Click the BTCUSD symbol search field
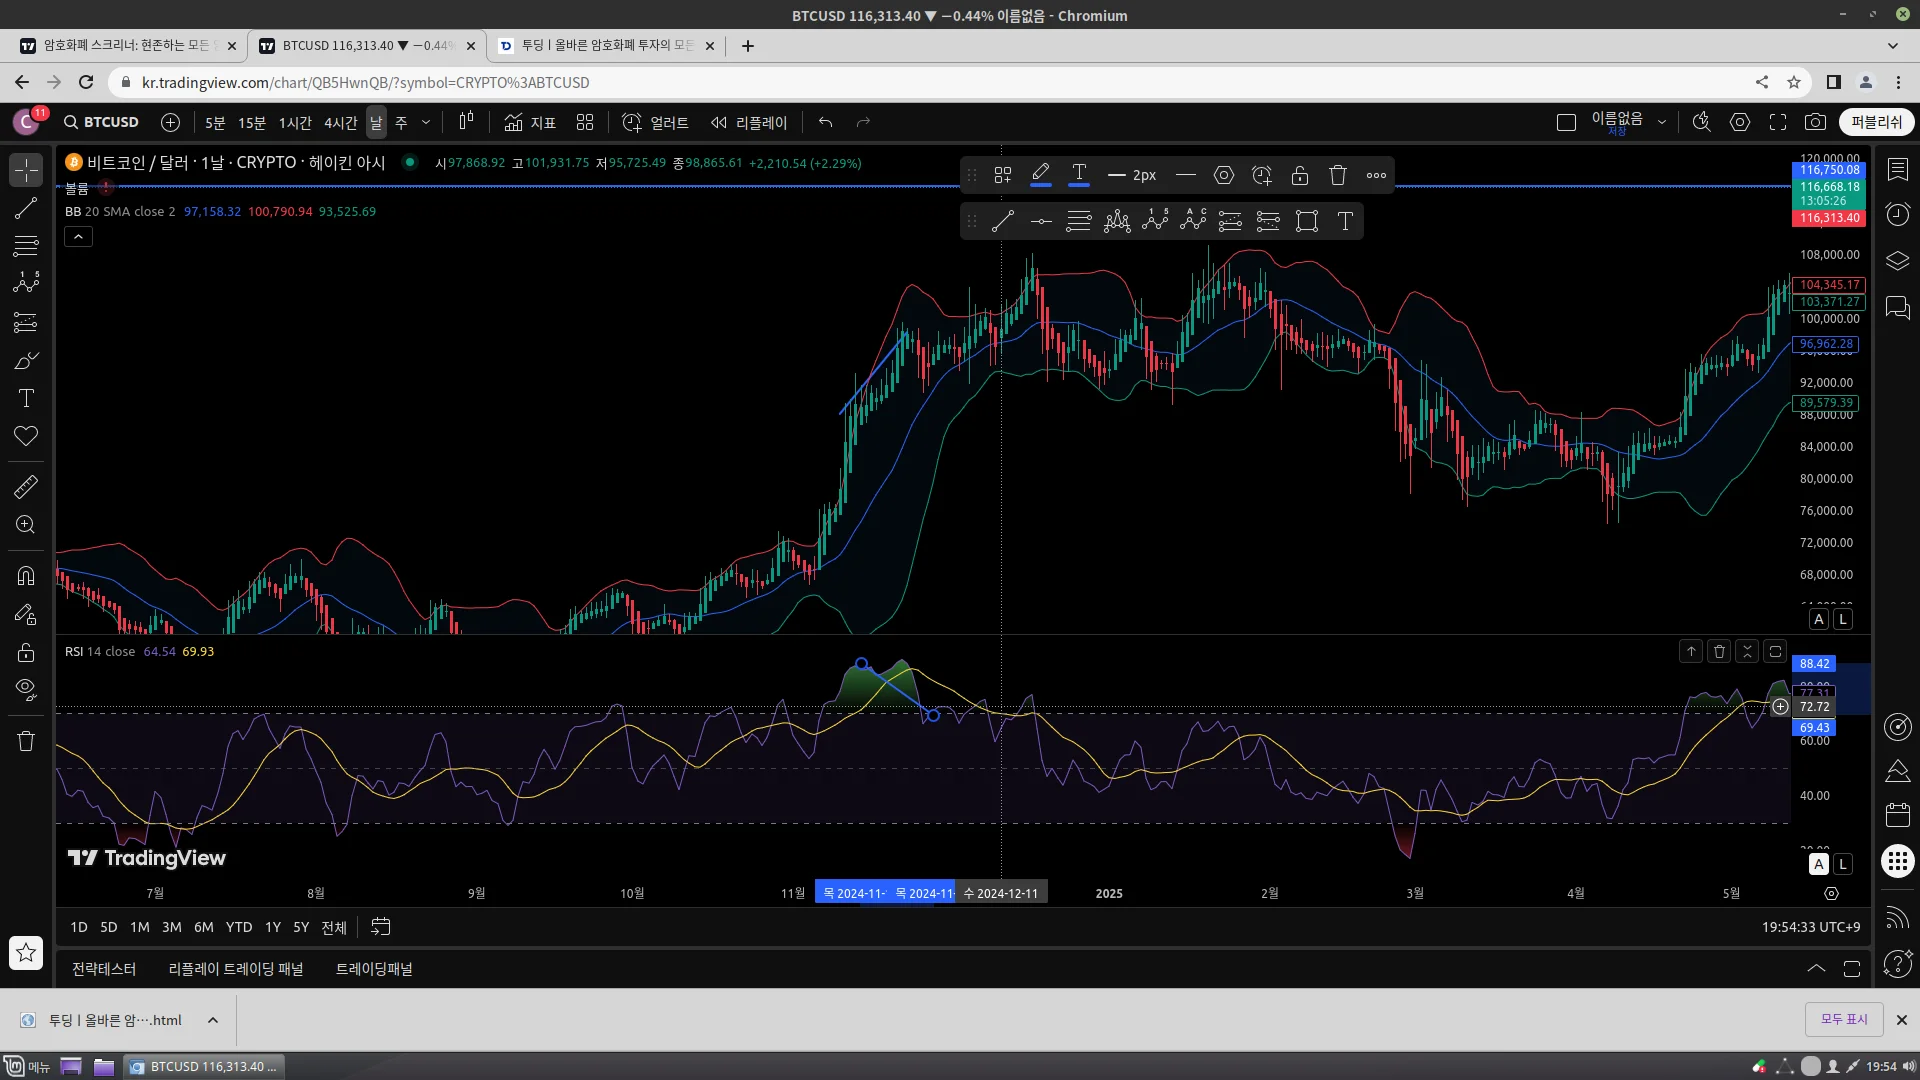This screenshot has width=1920, height=1080. 101,122
